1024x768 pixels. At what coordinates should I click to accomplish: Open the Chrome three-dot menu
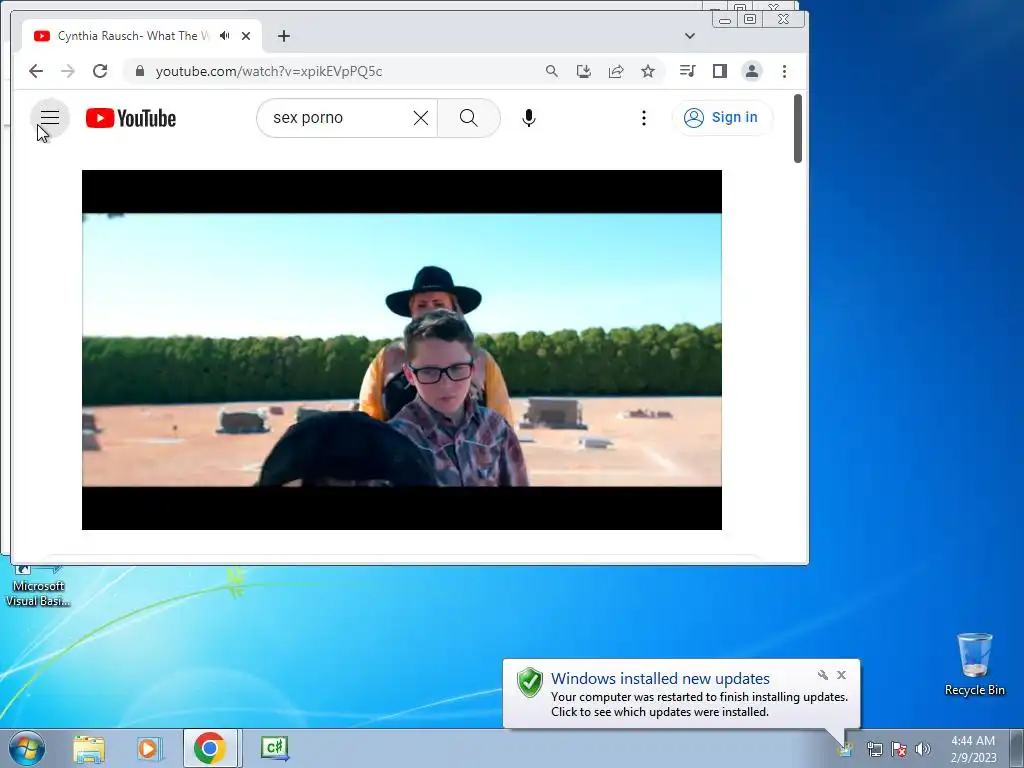784,71
